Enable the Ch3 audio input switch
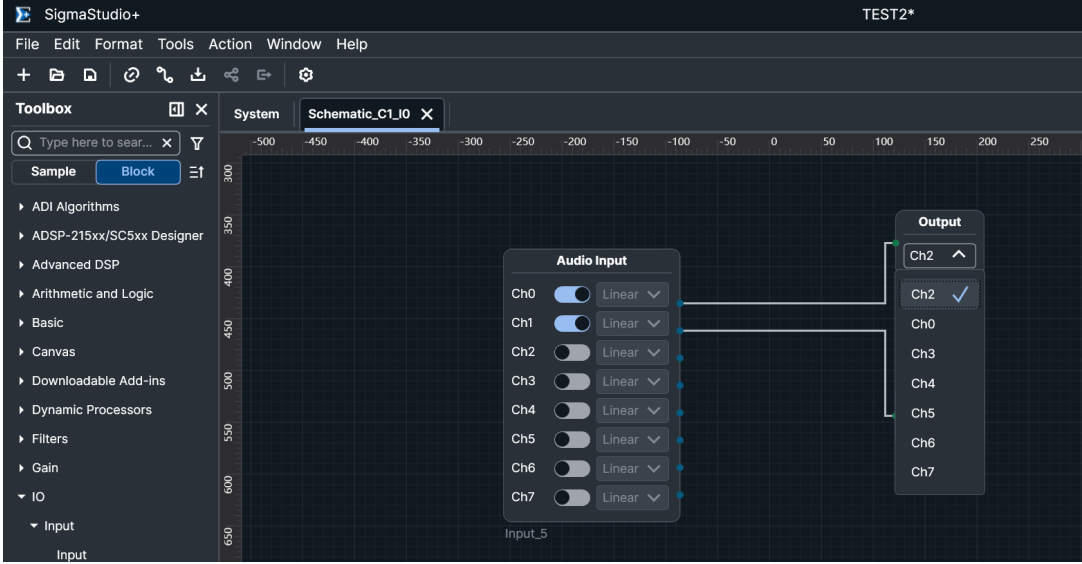This screenshot has height=564, width=1082. (572, 382)
